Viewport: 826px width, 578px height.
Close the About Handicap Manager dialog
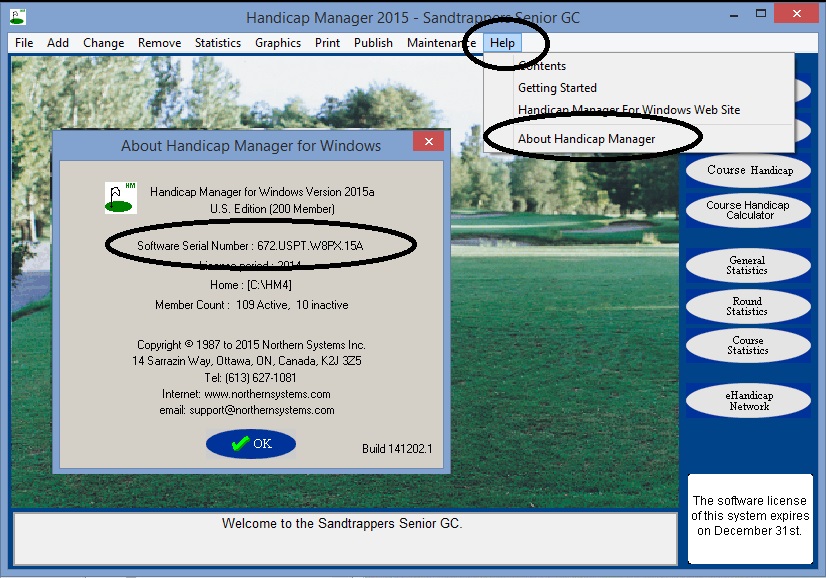coord(428,141)
